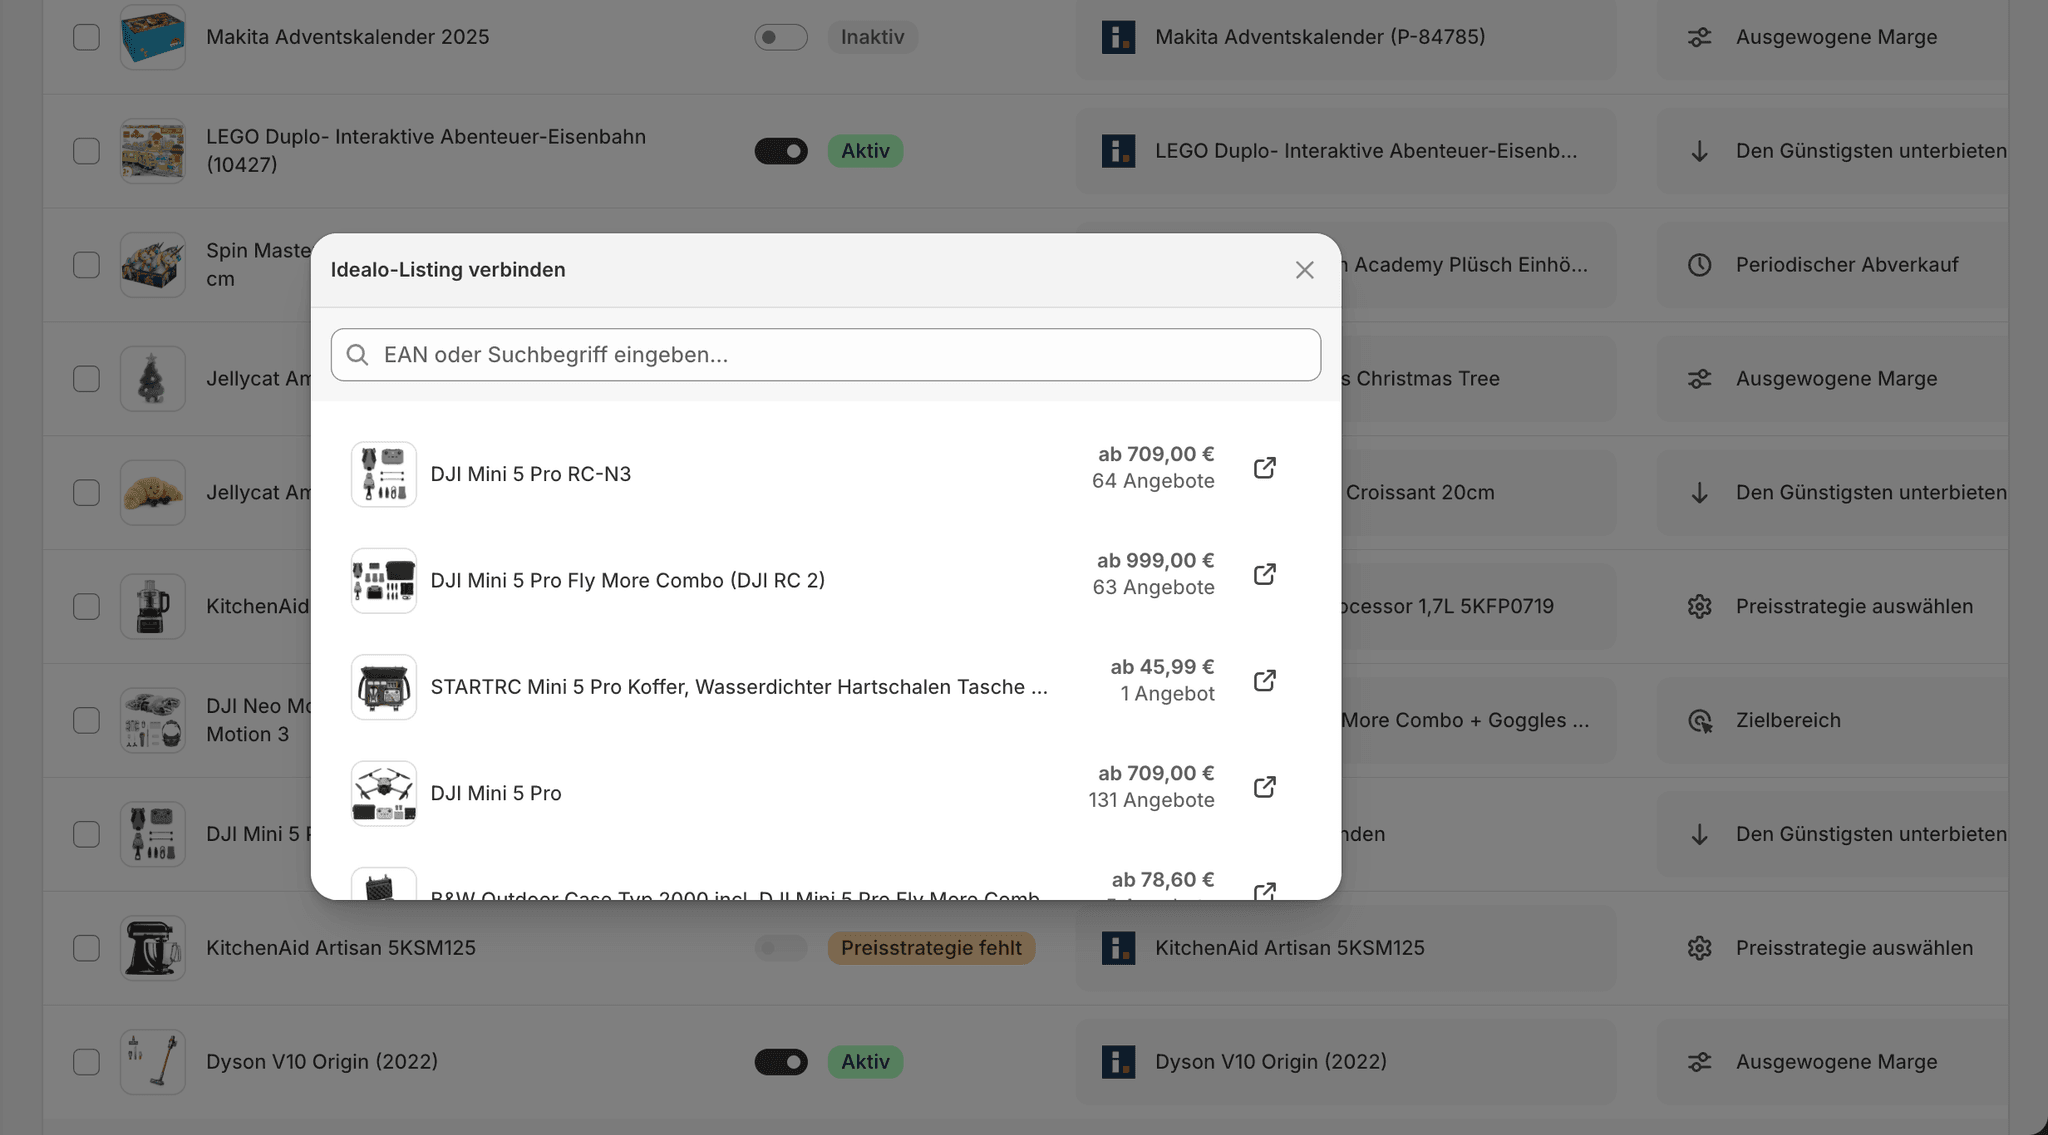Open external link for DJI Mini 5 Pro with 131 Angebote
This screenshot has height=1135, width=2048.
pos(1265,787)
